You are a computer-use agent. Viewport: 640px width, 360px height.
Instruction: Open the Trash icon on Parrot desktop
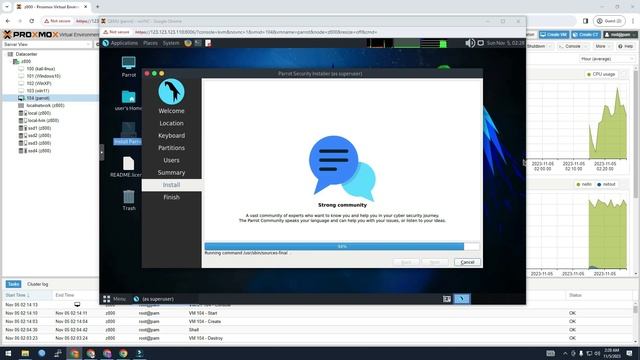[x=129, y=197]
